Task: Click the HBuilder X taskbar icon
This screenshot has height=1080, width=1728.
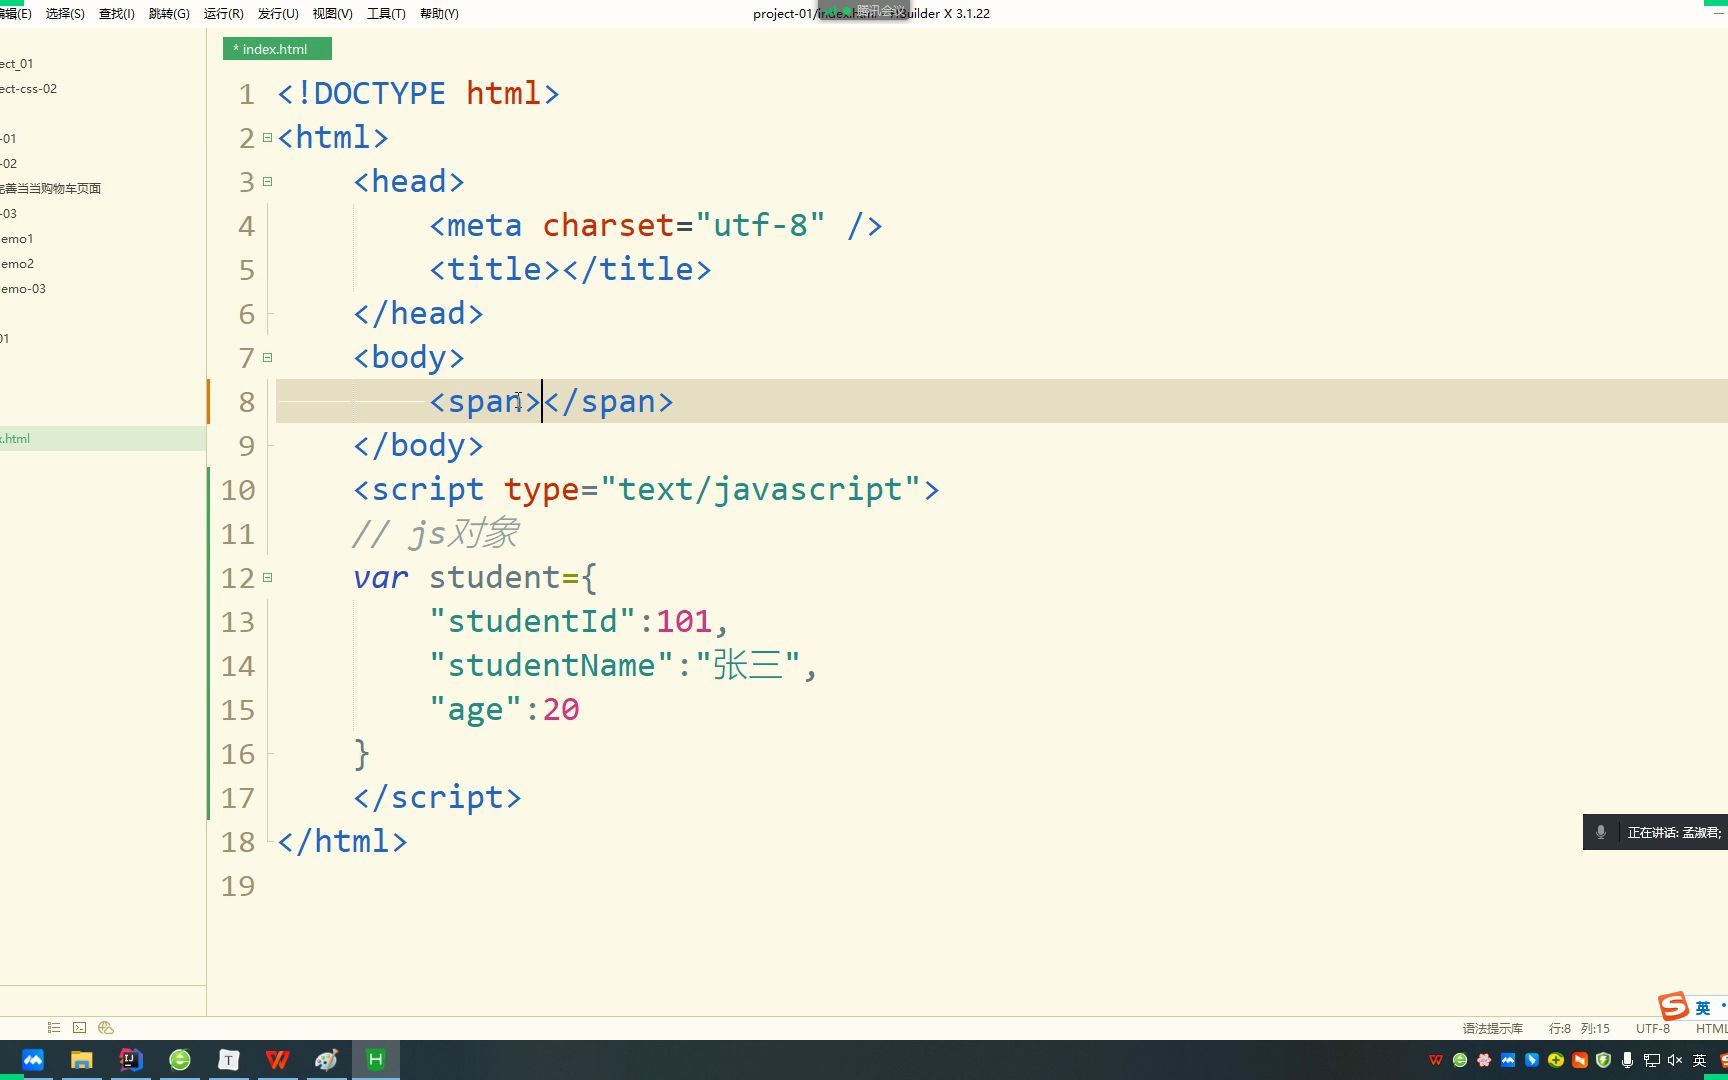Action: pyautogui.click(x=376, y=1060)
